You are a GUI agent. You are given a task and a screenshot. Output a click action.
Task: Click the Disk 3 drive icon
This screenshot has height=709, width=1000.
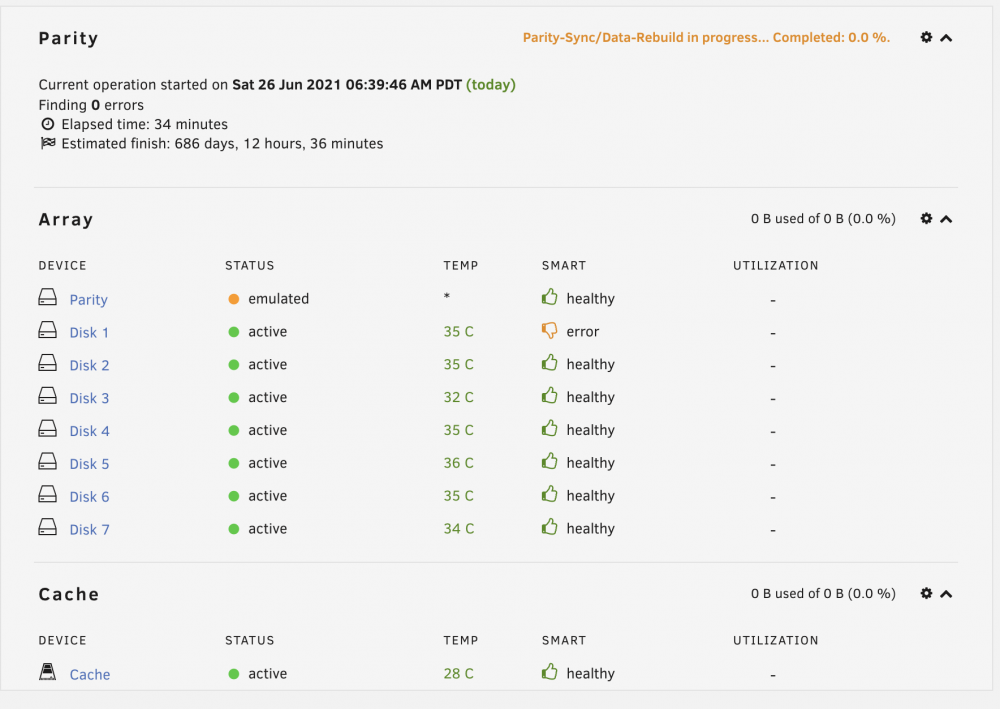click(x=48, y=395)
